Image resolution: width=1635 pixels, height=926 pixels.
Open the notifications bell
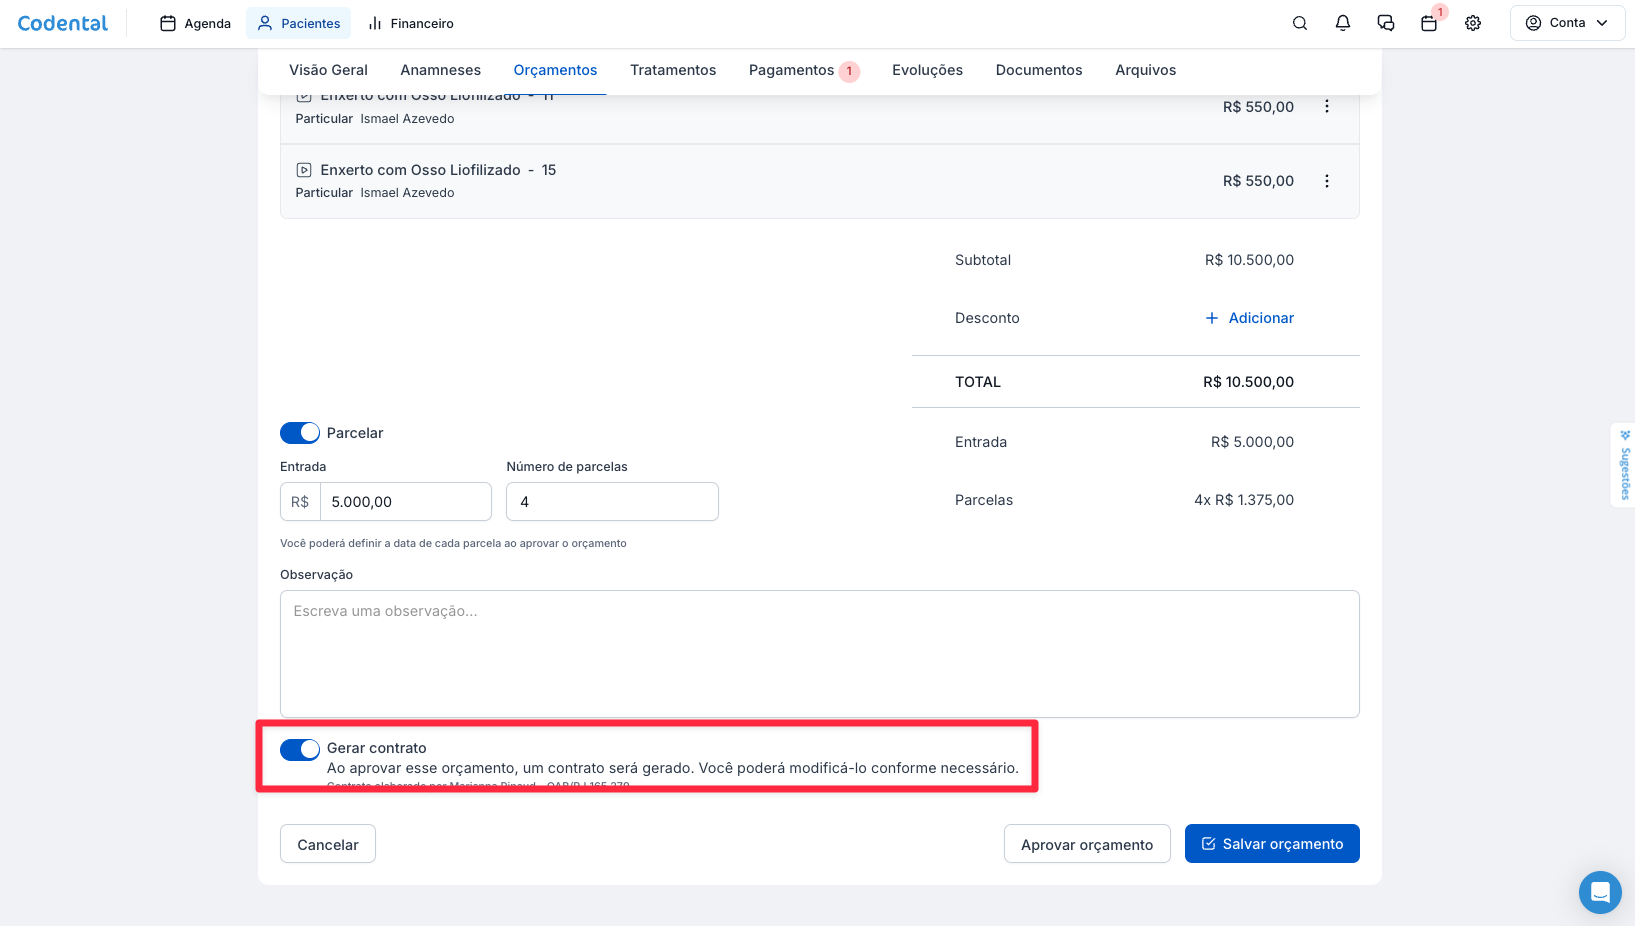coord(1342,23)
